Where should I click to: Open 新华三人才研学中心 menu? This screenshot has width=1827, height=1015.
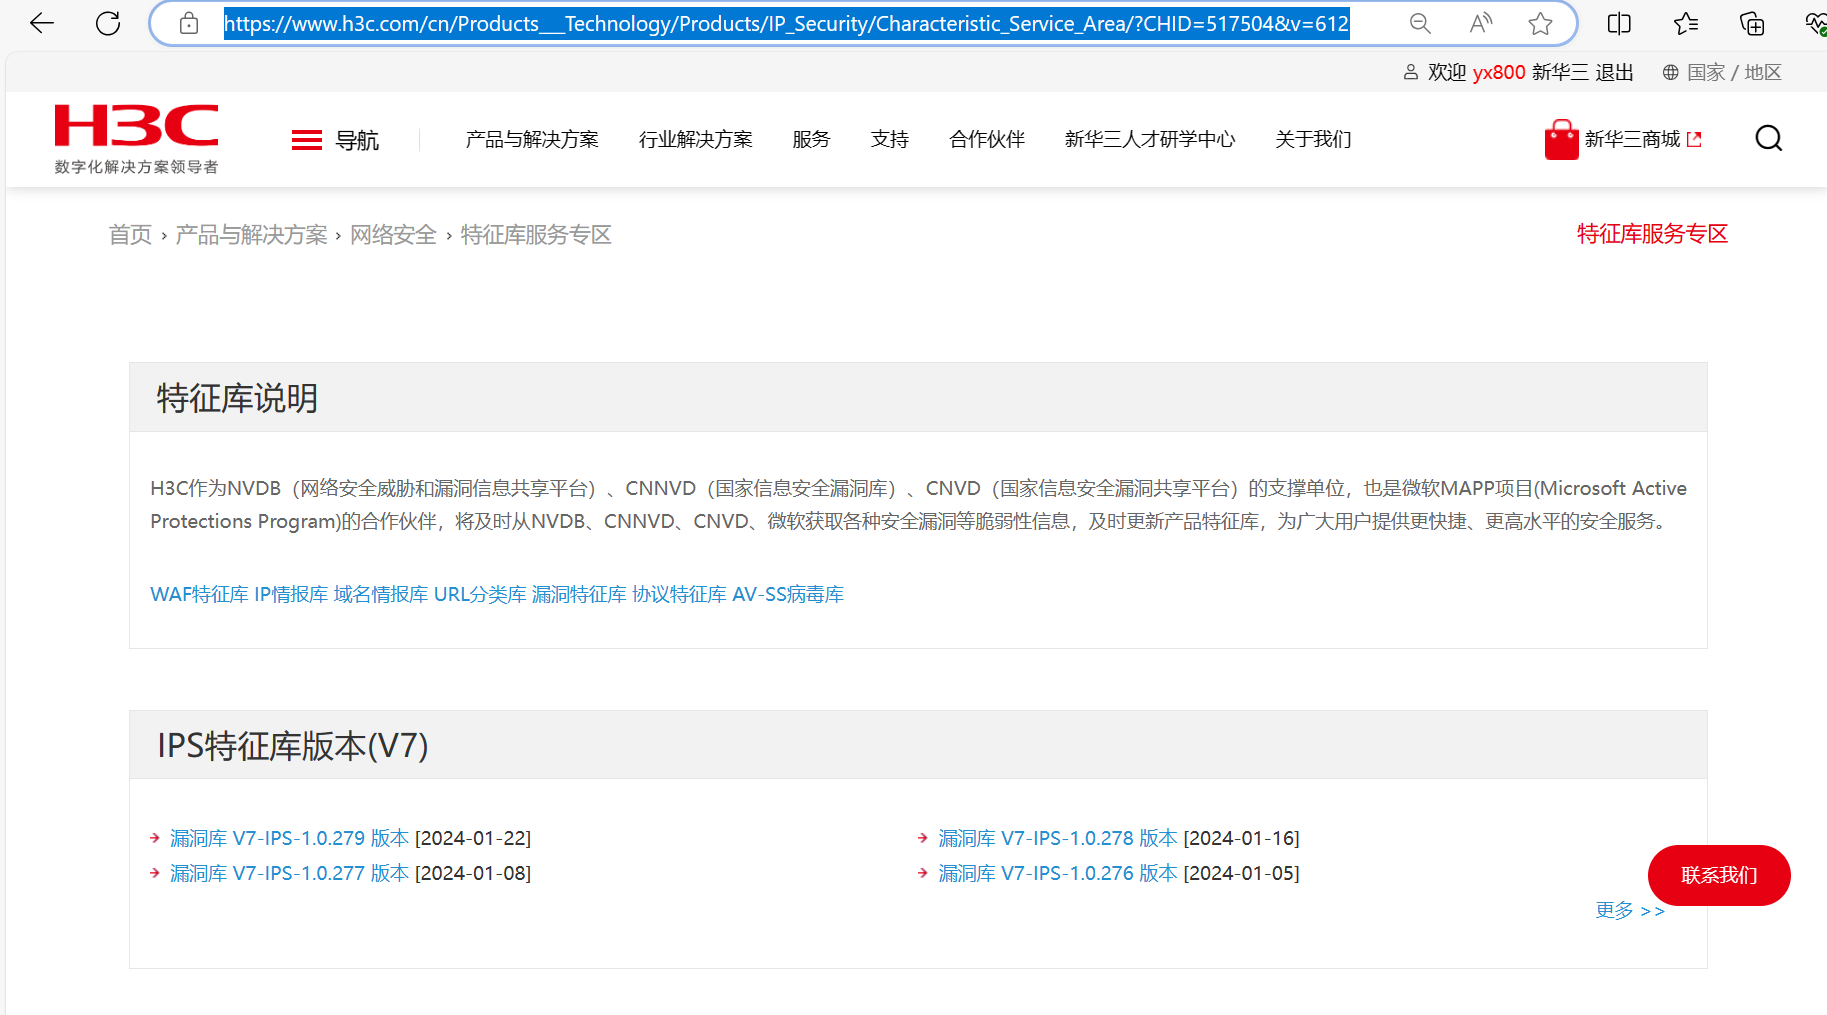click(x=1150, y=139)
